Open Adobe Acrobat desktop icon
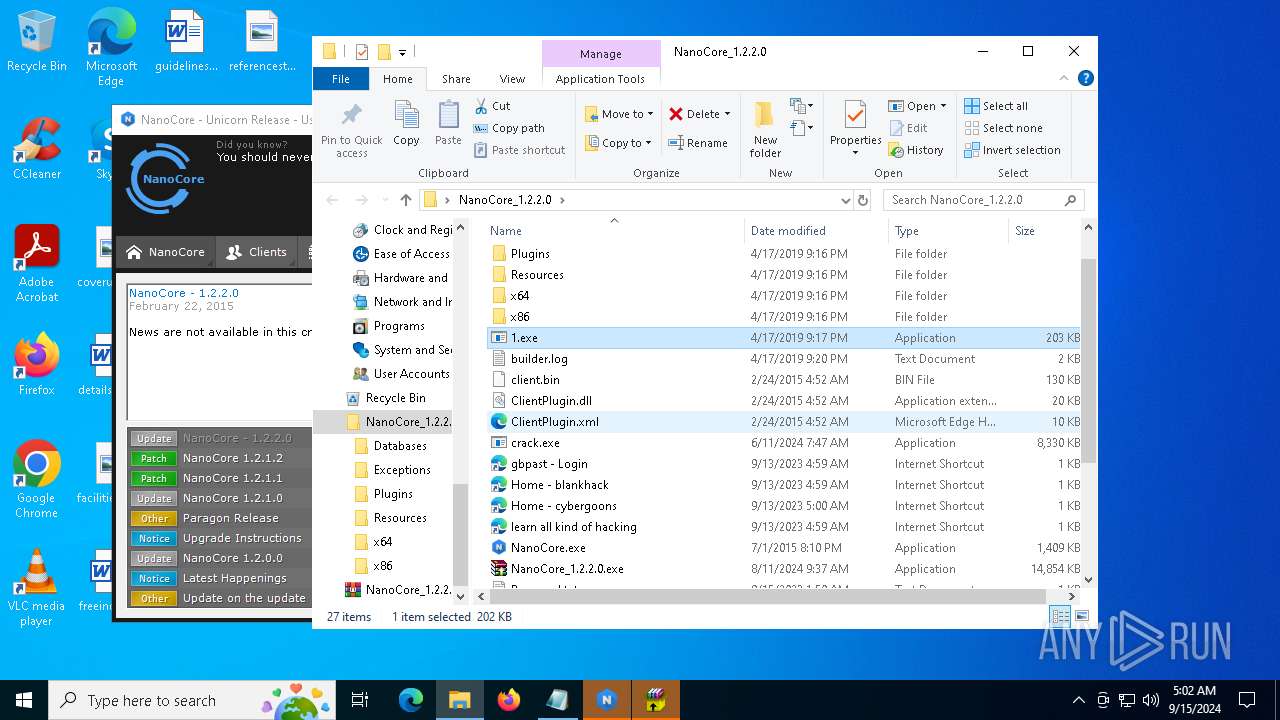This screenshot has height=720, width=1280. [36, 265]
